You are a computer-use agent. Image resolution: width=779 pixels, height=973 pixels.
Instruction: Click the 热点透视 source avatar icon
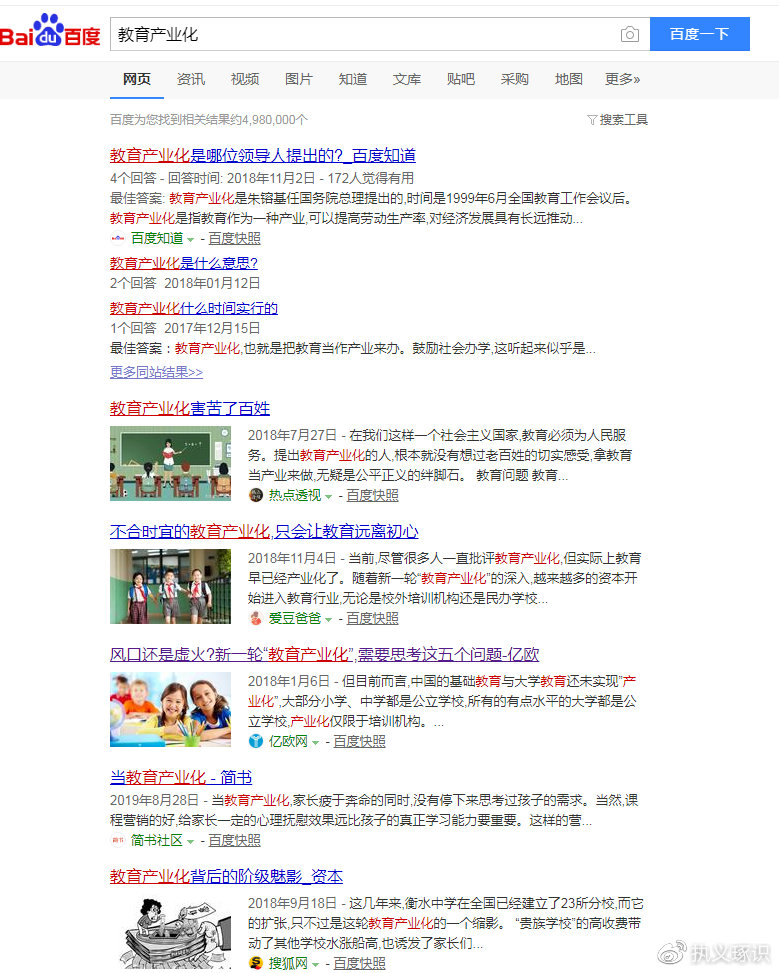(x=256, y=495)
